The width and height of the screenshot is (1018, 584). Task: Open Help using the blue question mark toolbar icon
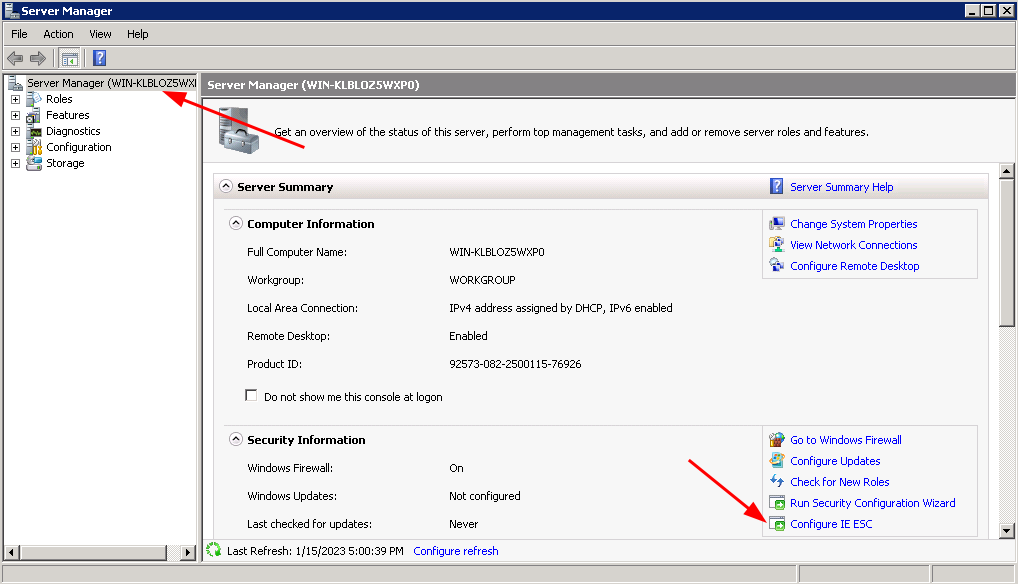pyautogui.click(x=98, y=57)
